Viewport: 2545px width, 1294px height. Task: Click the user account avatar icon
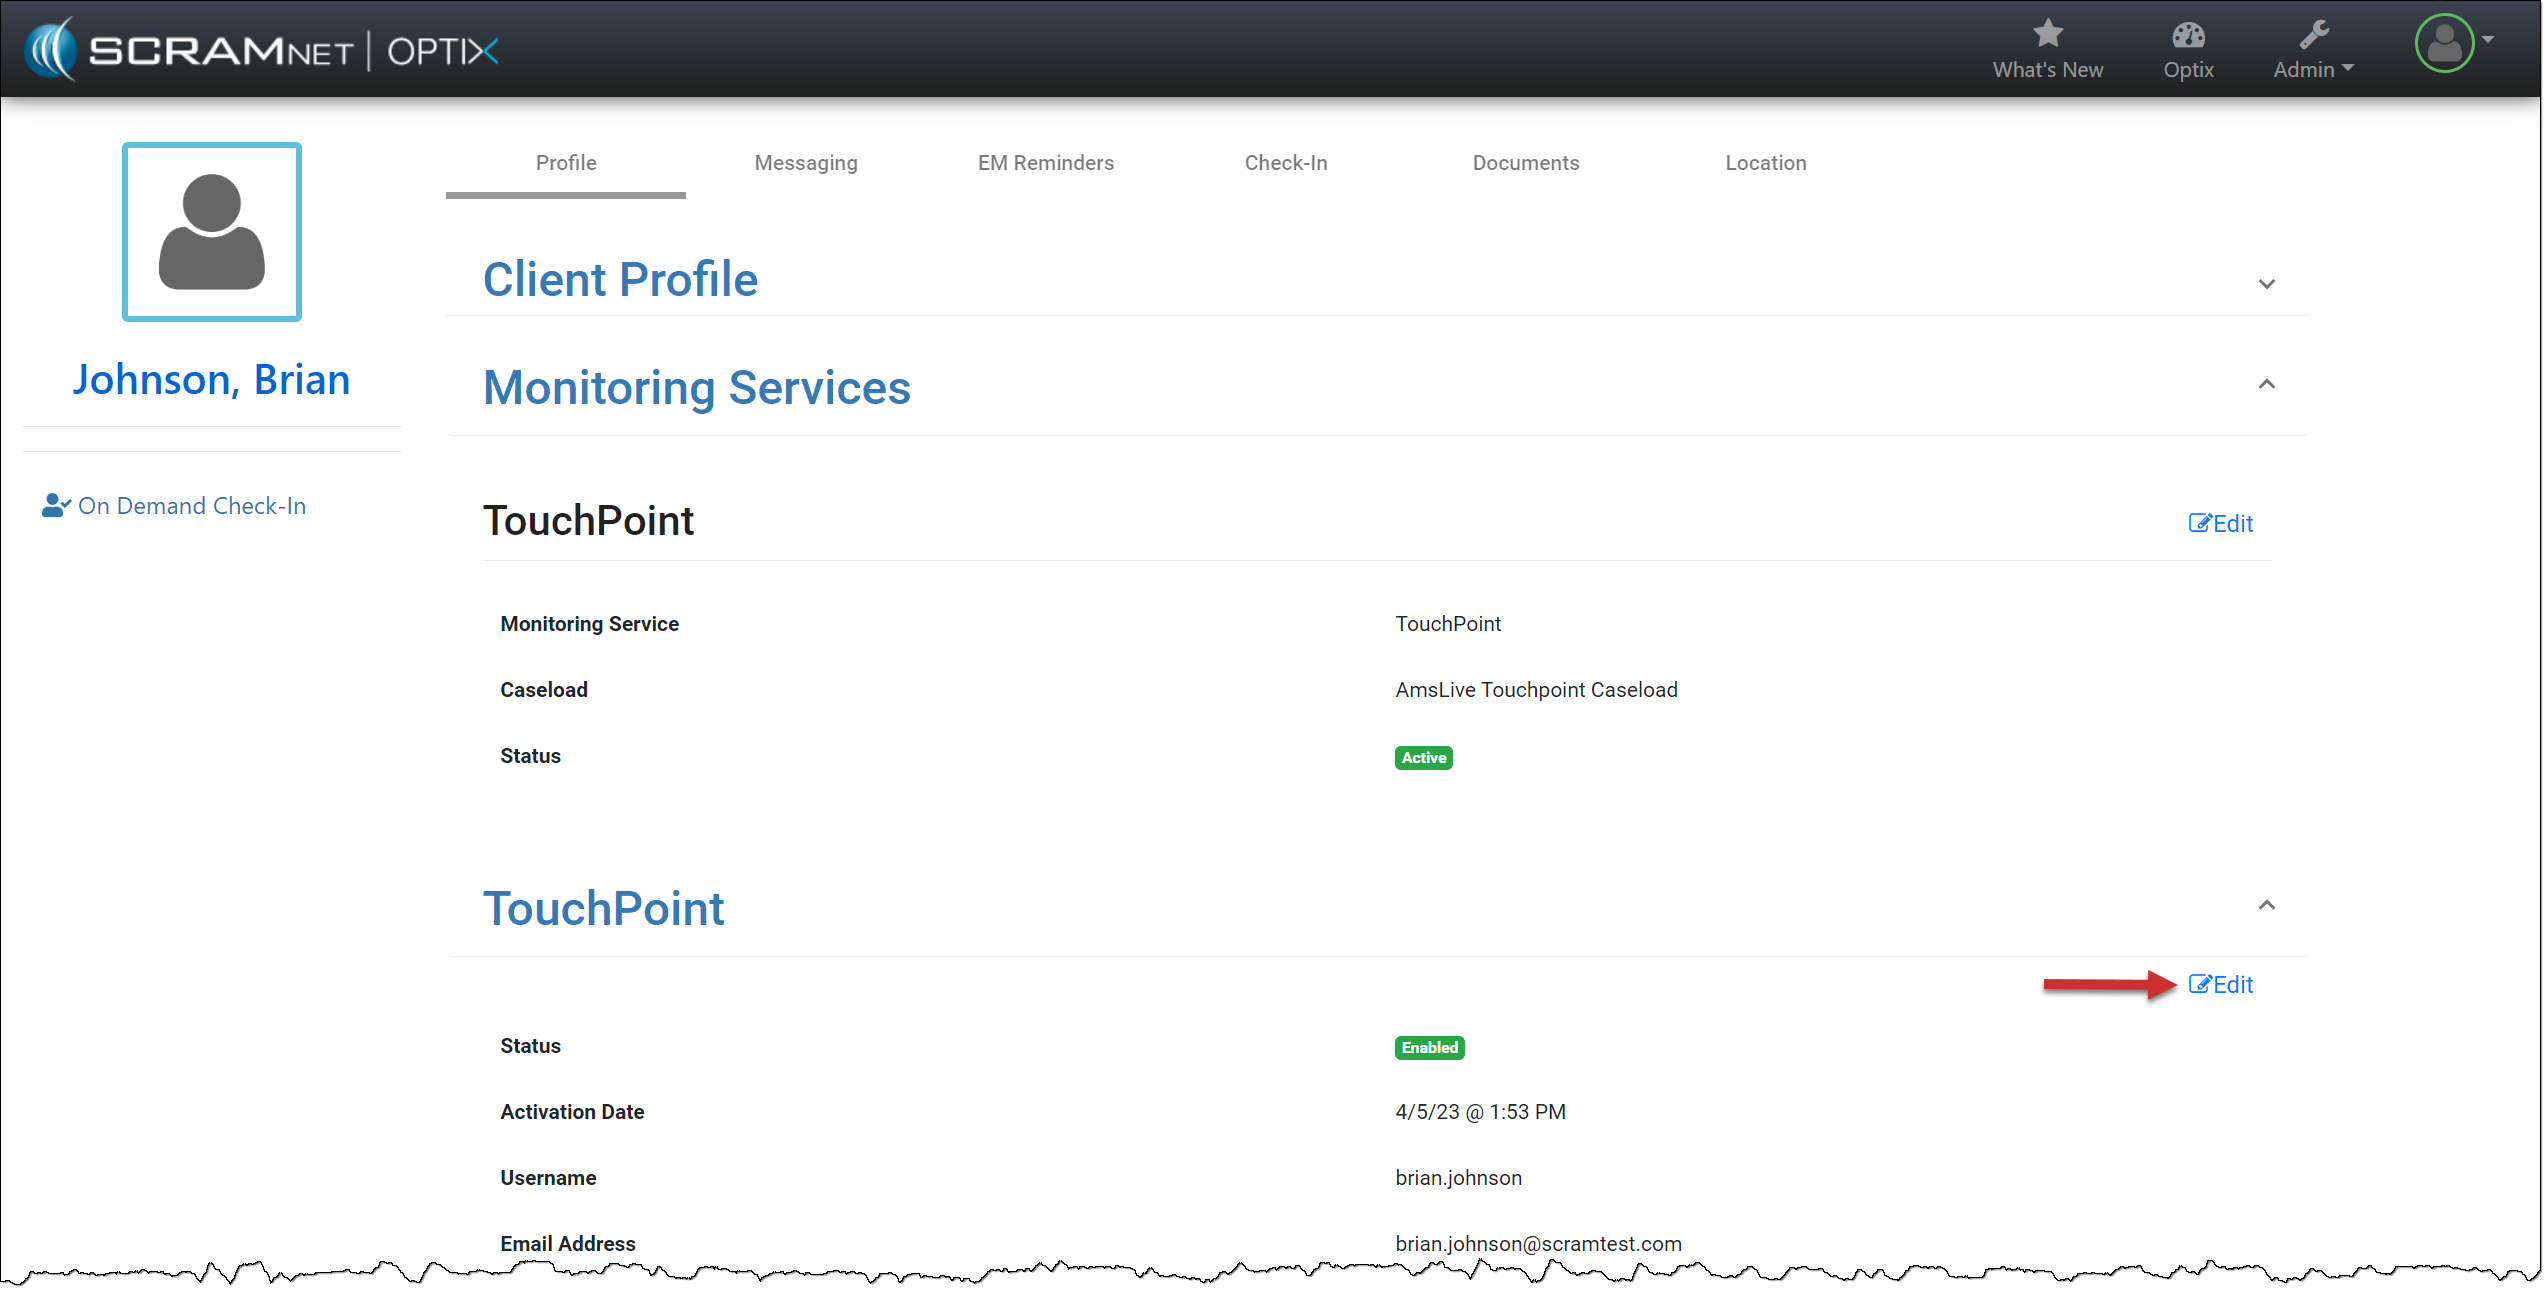pos(2444,44)
